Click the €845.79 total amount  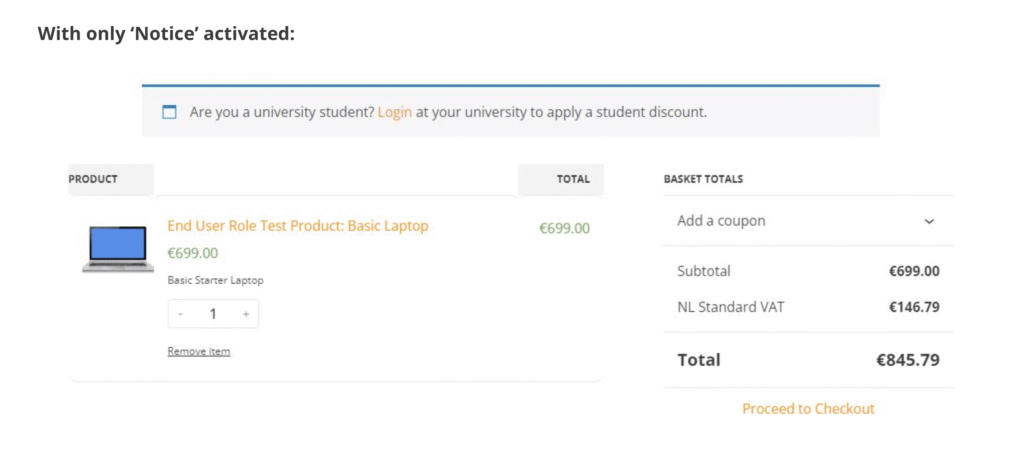(x=908, y=360)
